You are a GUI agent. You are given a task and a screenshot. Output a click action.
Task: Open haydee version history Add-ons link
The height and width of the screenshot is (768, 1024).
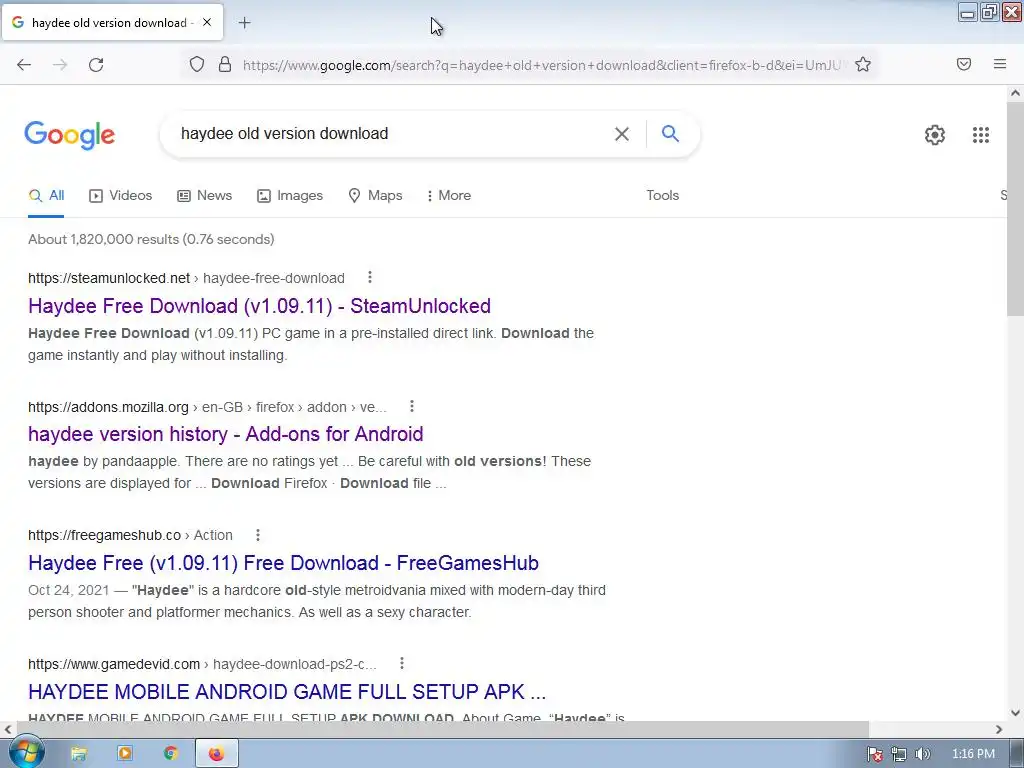click(225, 434)
